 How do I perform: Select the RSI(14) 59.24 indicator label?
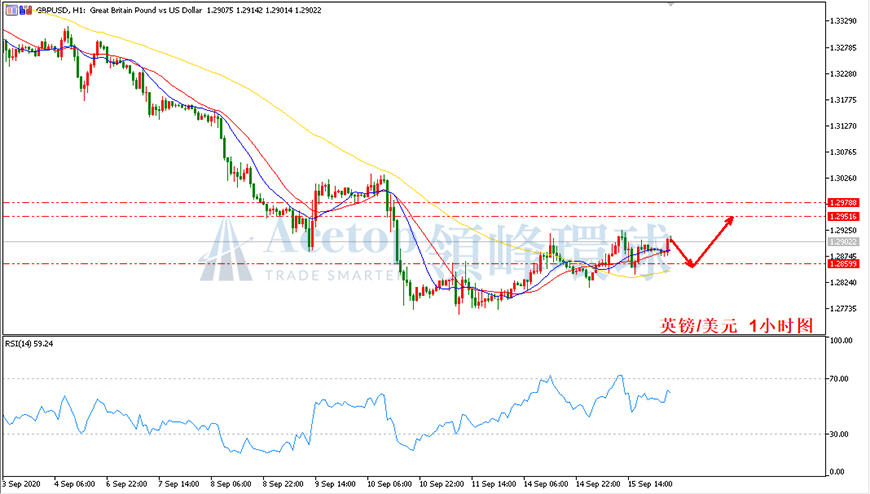pos(29,344)
